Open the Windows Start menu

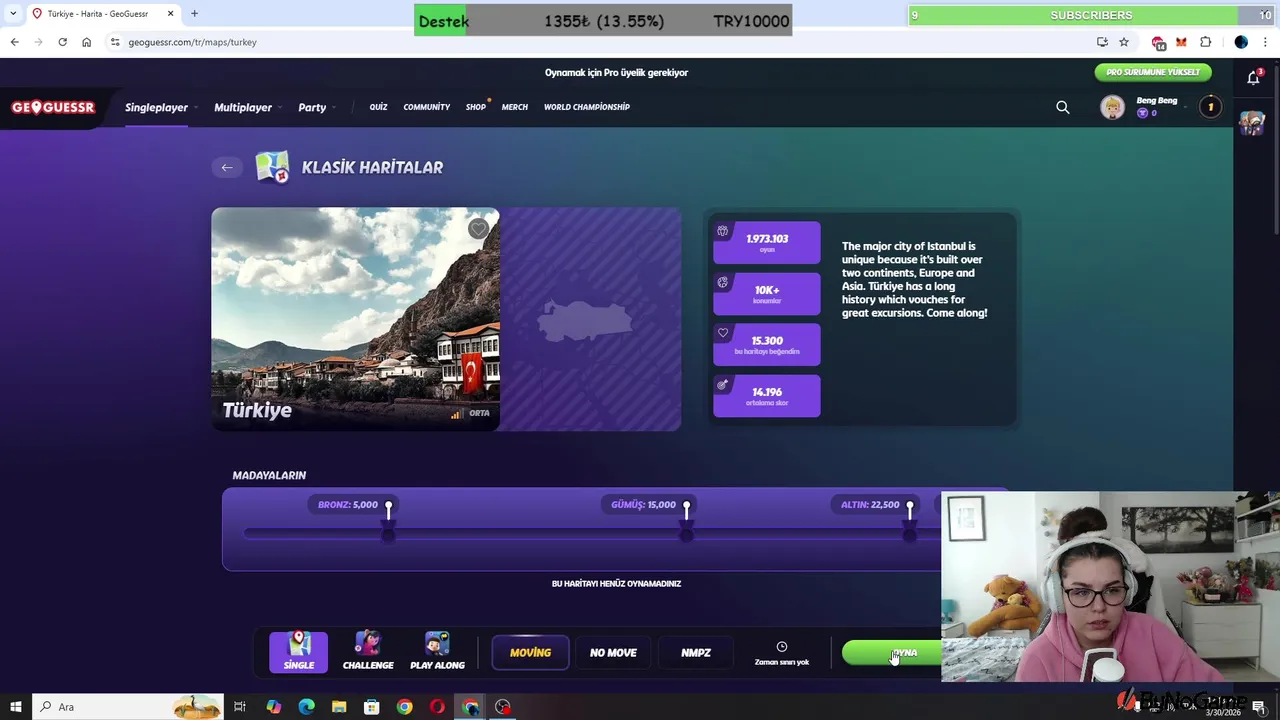point(15,707)
